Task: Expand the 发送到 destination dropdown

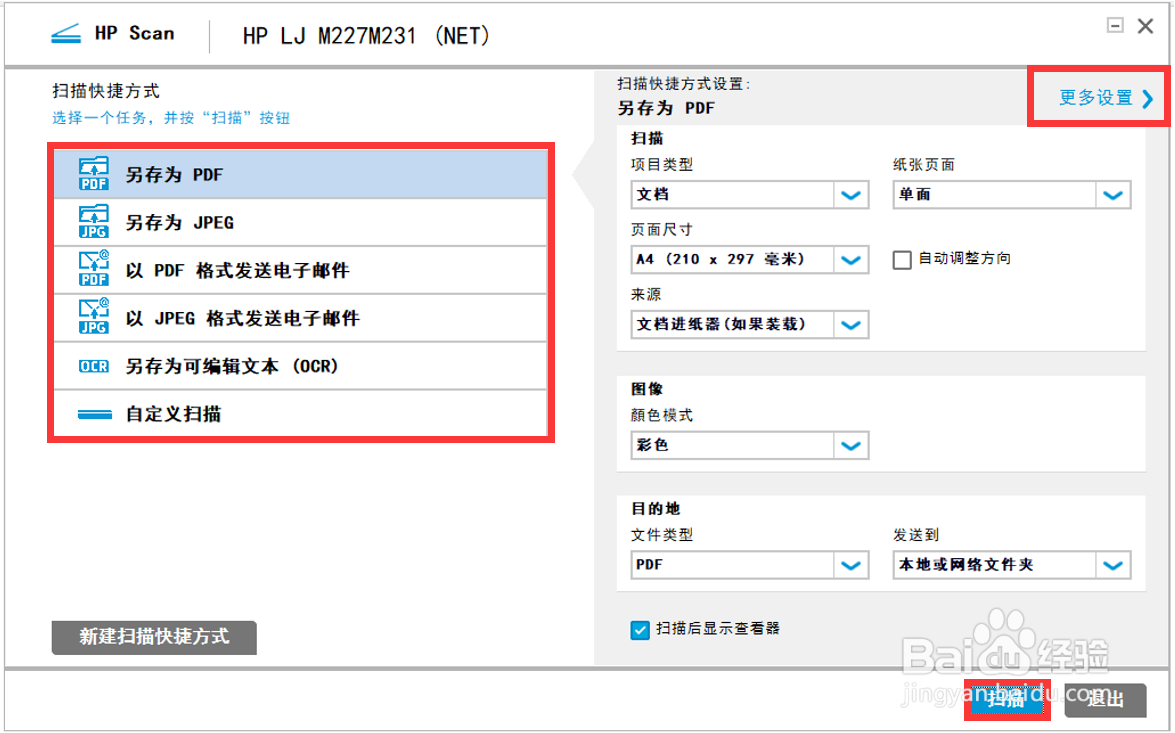Action: tap(1113, 565)
